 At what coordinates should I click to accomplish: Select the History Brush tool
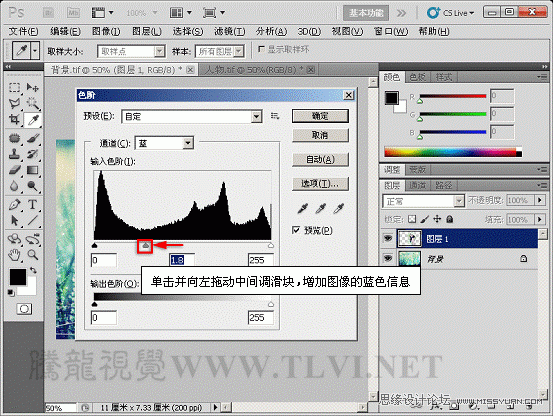click(32, 154)
